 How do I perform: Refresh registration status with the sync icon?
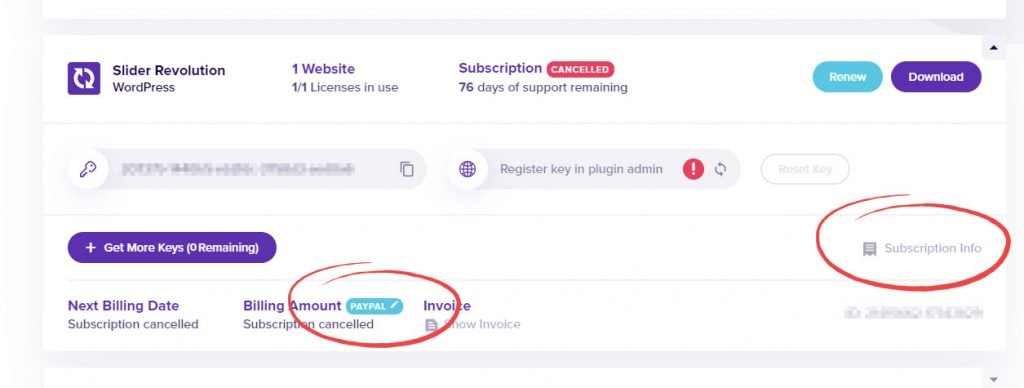click(720, 169)
